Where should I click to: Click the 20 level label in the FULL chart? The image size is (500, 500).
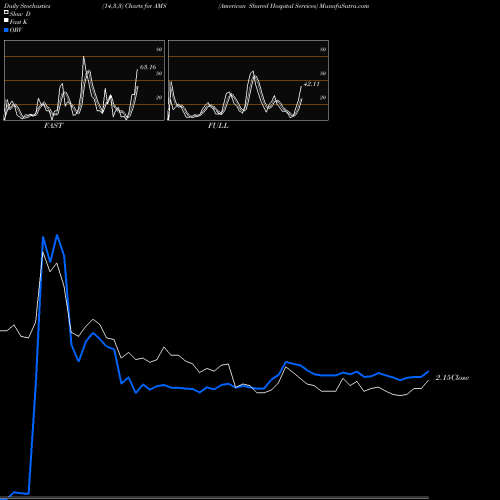tap(323, 97)
